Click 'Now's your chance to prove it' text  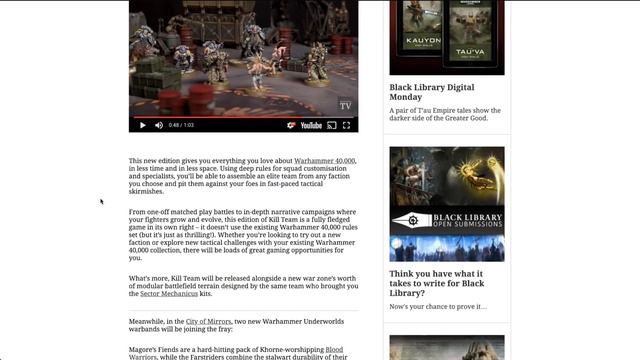pyautogui.click(x=438, y=307)
